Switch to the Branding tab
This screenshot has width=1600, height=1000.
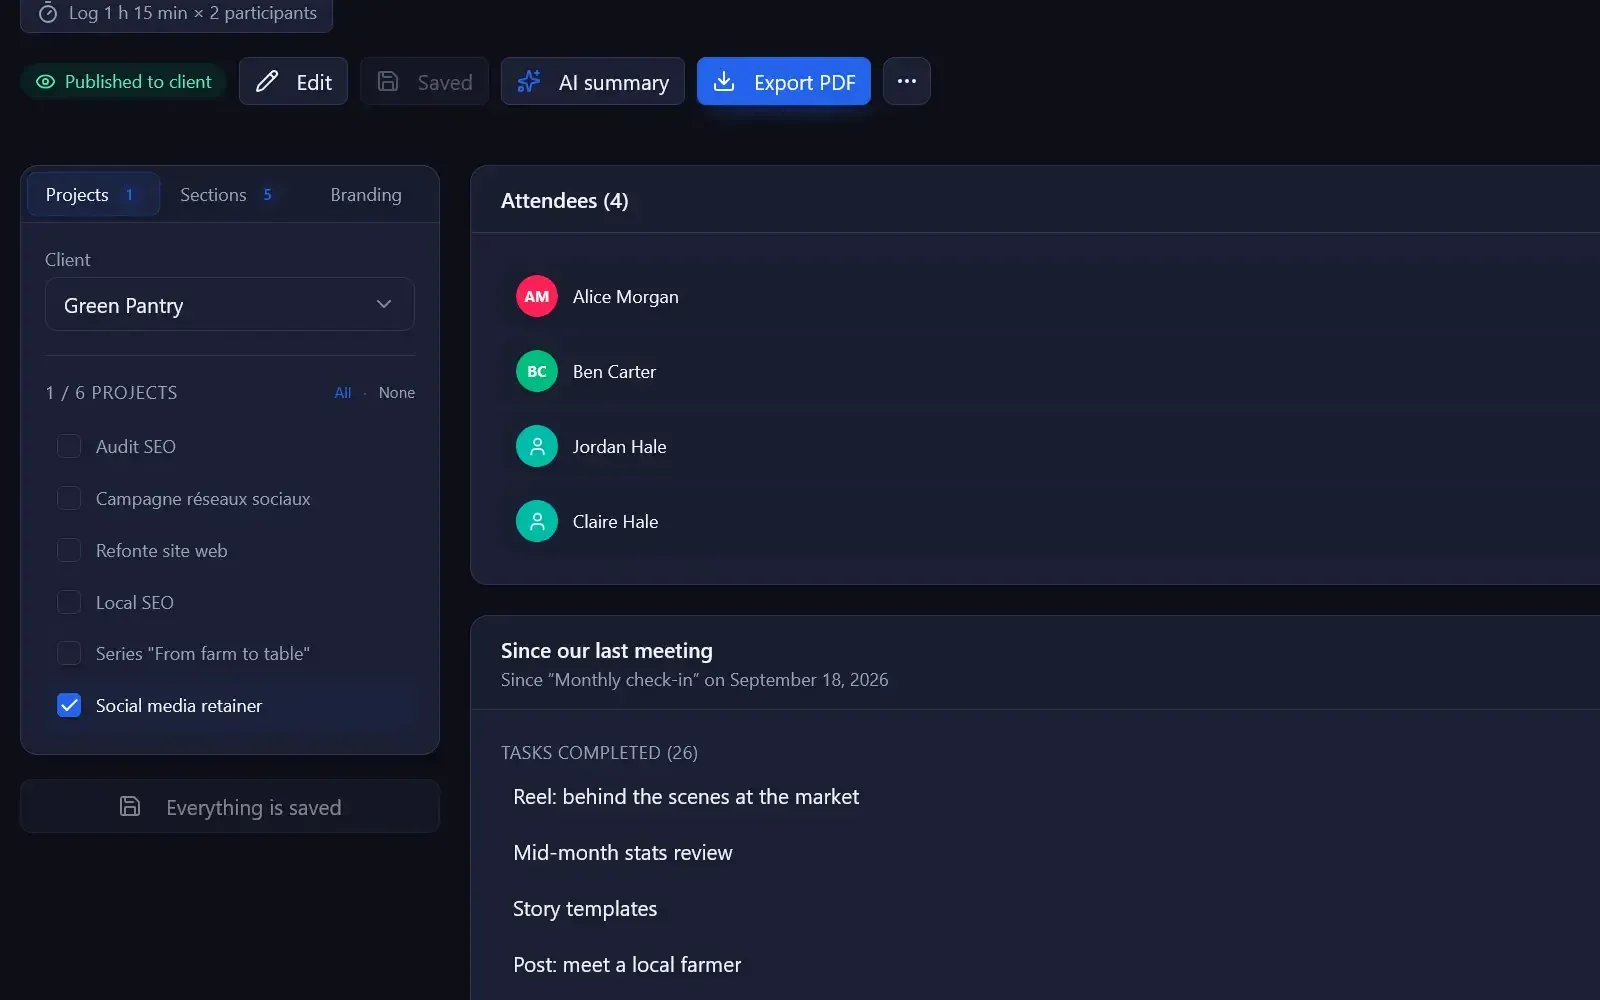coord(366,194)
